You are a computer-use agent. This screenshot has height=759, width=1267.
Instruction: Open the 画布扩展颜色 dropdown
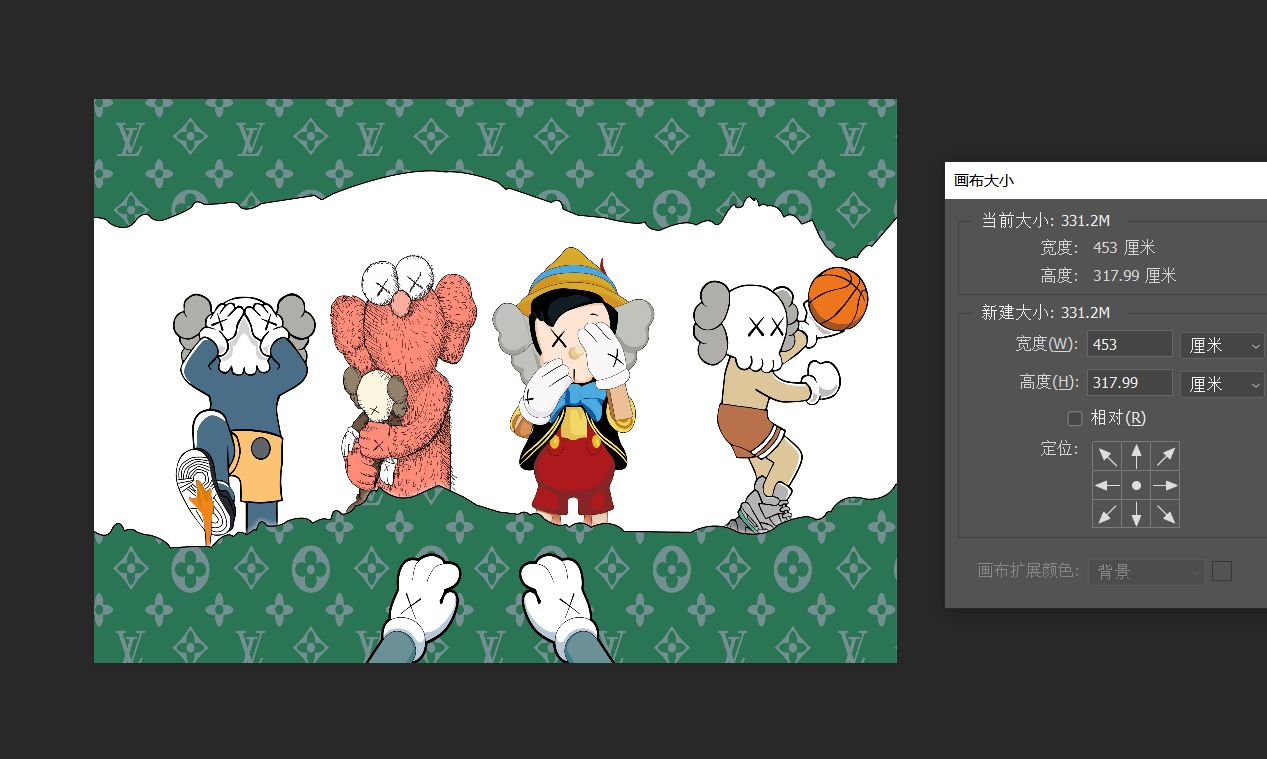click(x=1146, y=572)
